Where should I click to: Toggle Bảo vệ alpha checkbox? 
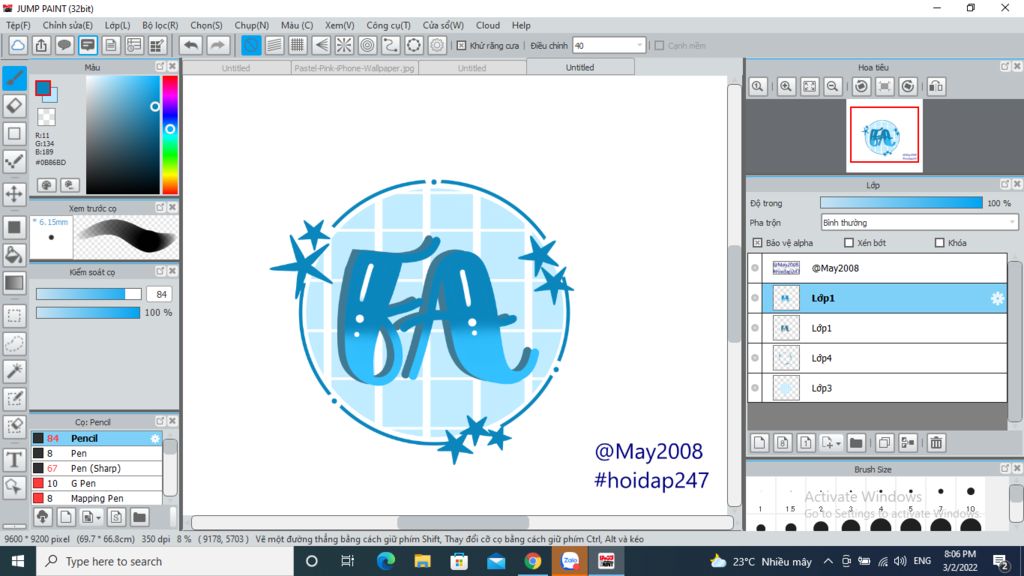[757, 243]
